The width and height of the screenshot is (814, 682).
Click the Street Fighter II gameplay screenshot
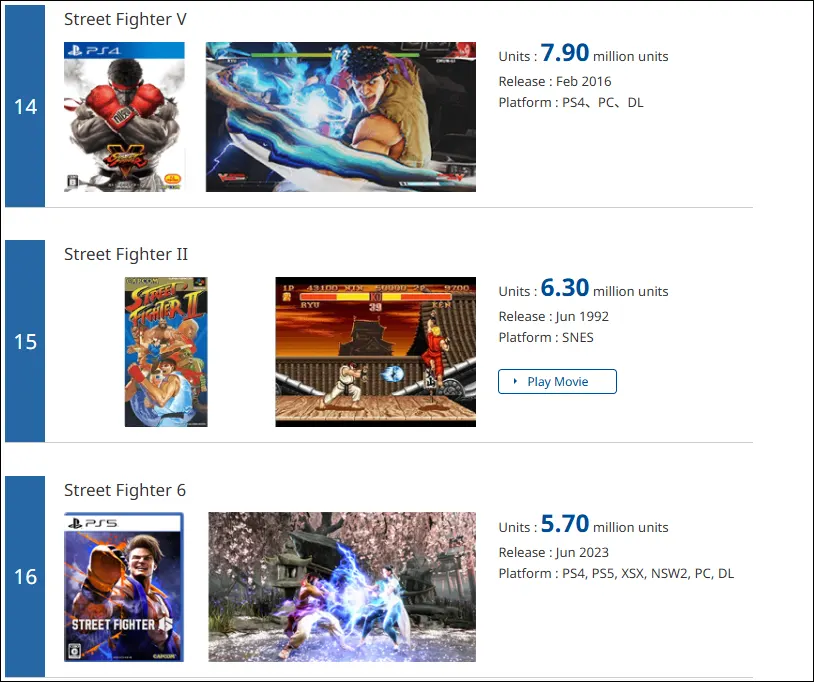tap(375, 352)
